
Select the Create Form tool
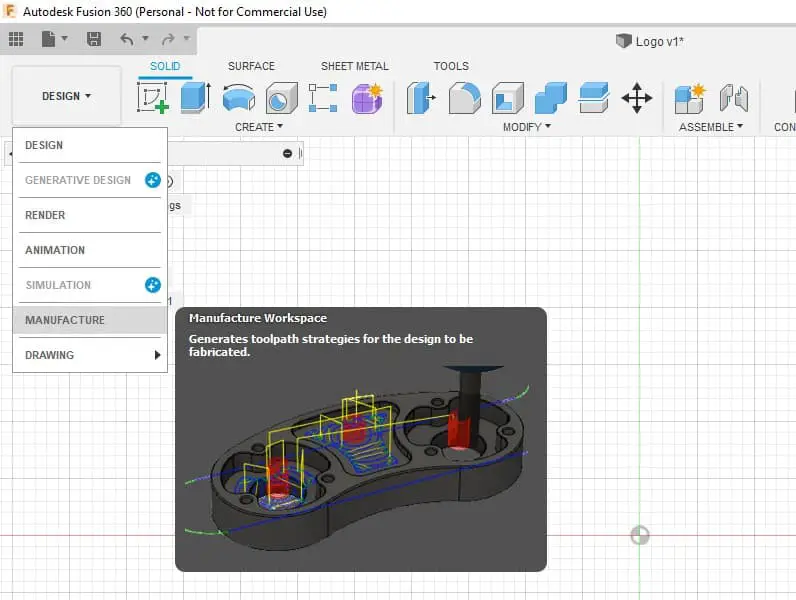click(367, 97)
